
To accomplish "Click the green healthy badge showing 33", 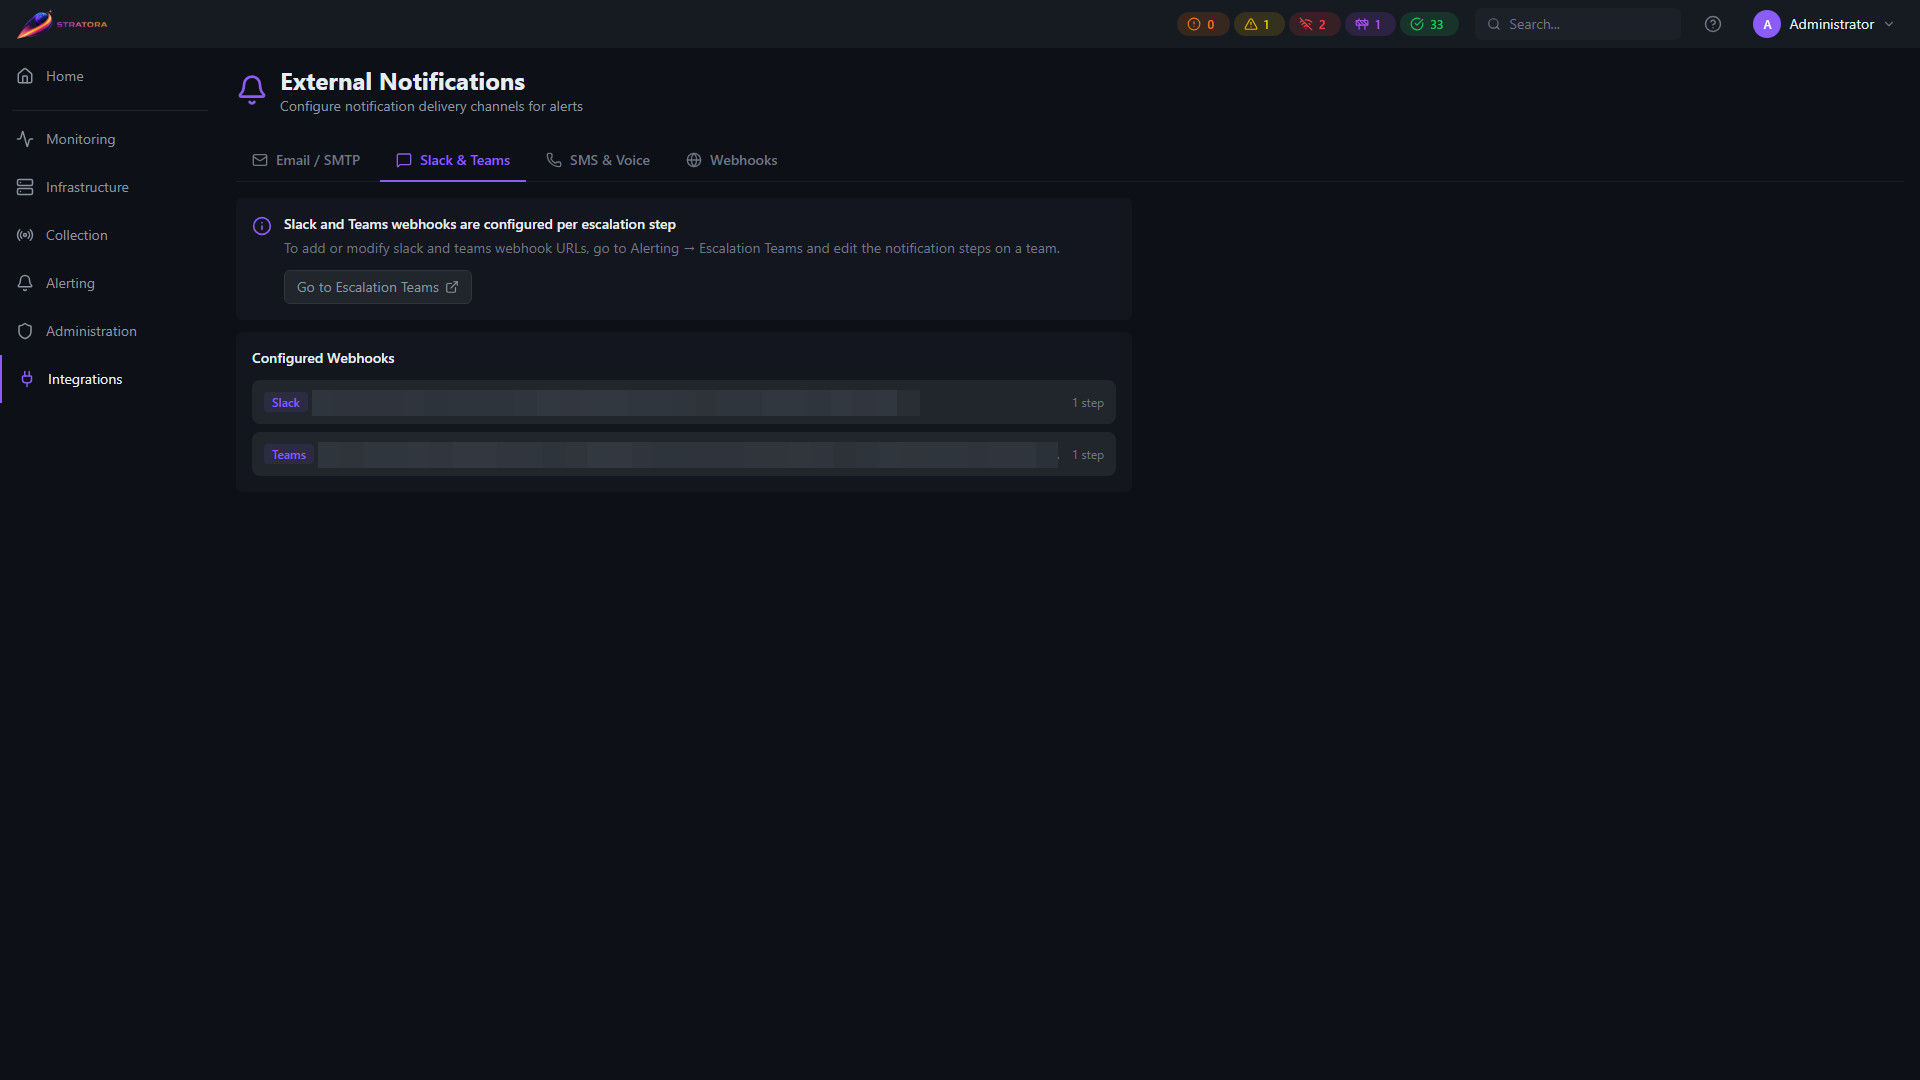I will tap(1428, 24).
